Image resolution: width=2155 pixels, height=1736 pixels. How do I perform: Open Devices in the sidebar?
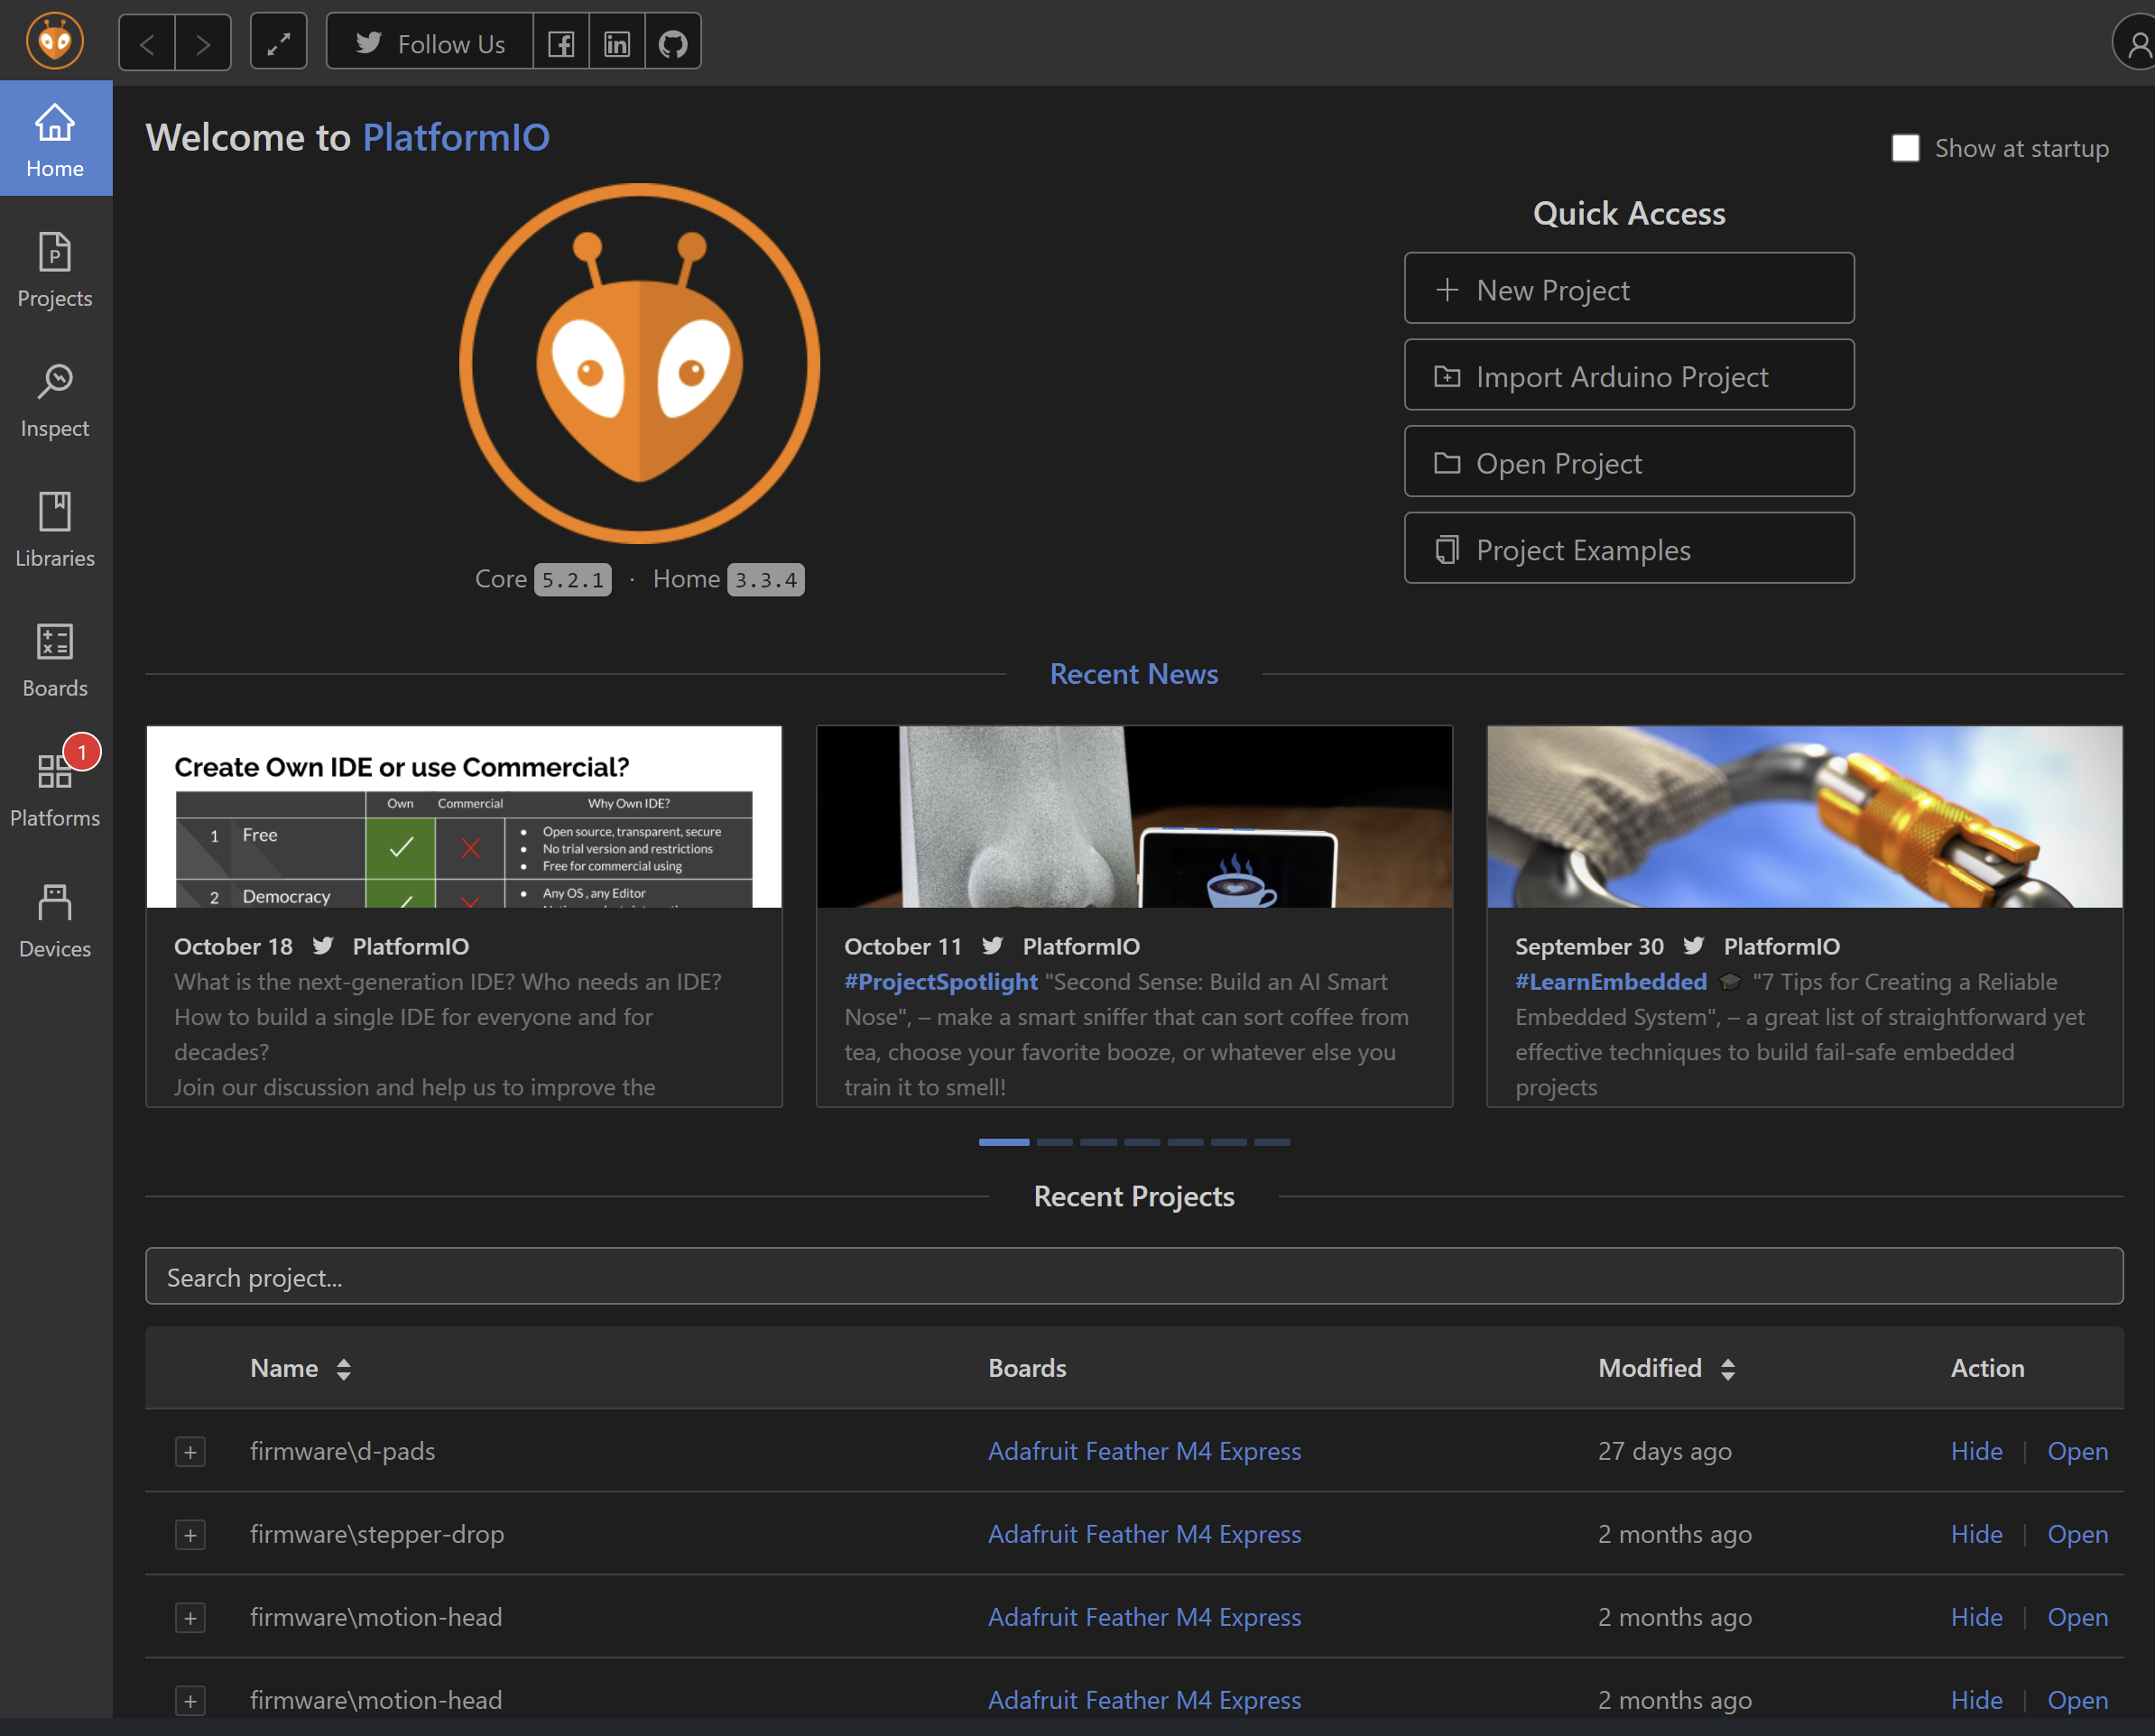[x=56, y=920]
